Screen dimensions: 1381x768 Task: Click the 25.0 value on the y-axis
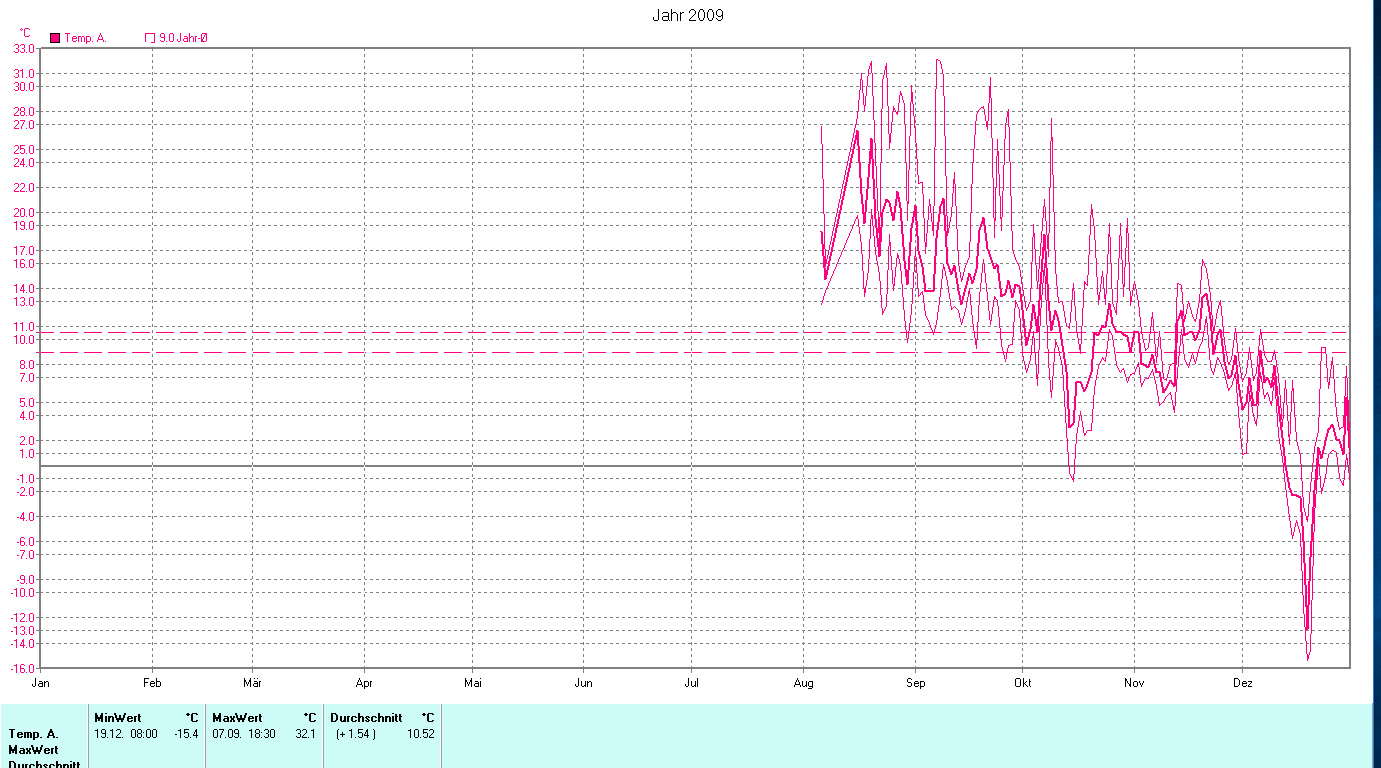(x=24, y=150)
